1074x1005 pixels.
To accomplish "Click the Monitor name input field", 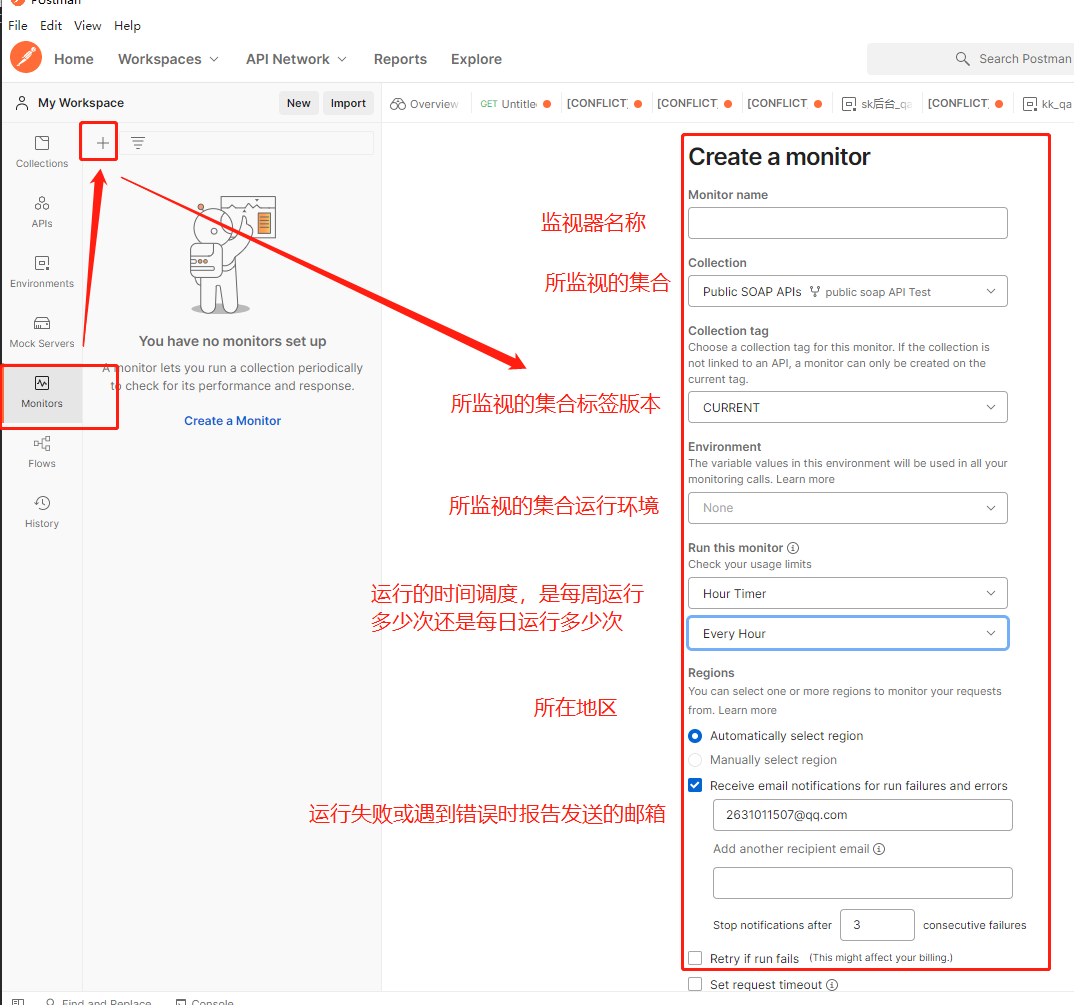I will pos(847,223).
